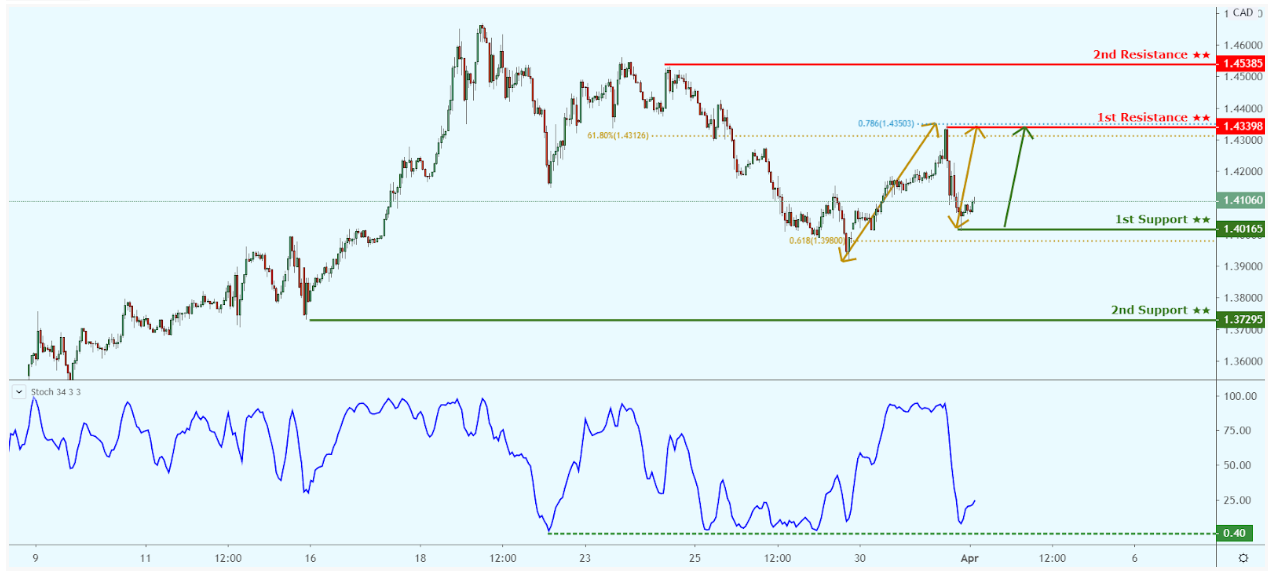Click the 1.44000 price axis value
Viewport: 1272px width, 585px height.
[x=1242, y=108]
